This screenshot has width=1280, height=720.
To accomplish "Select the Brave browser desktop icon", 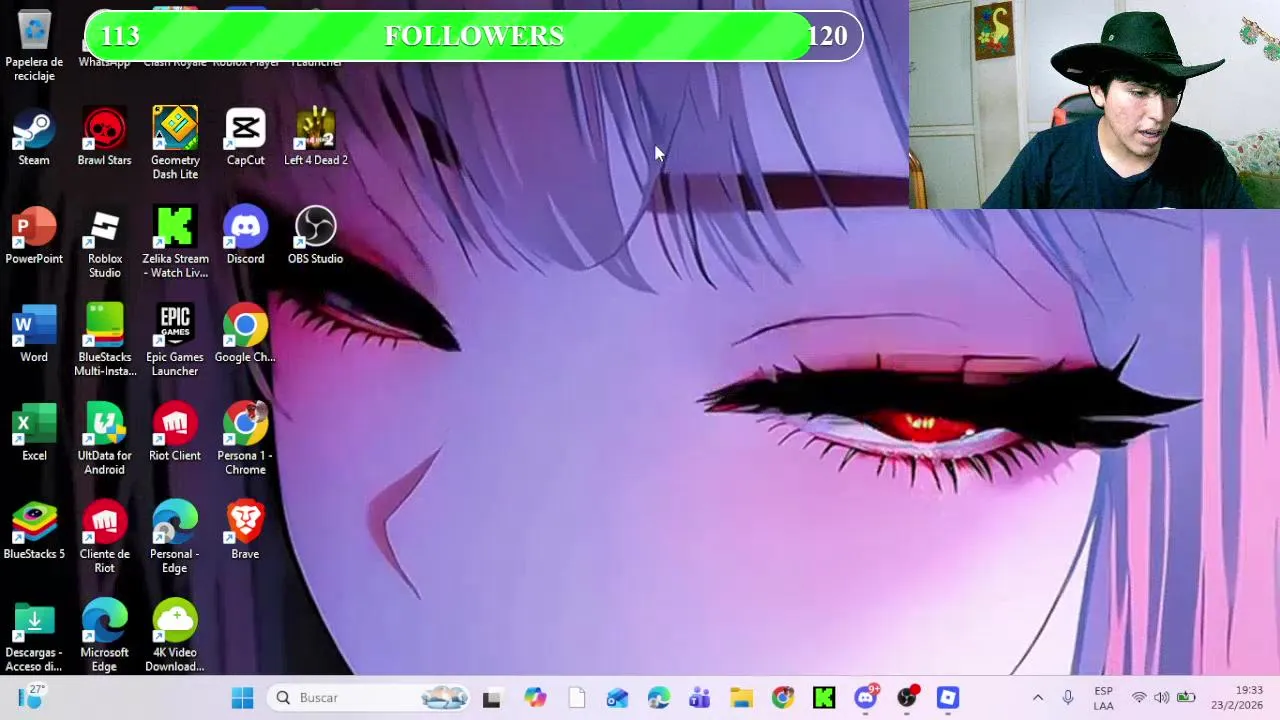I will [245, 531].
